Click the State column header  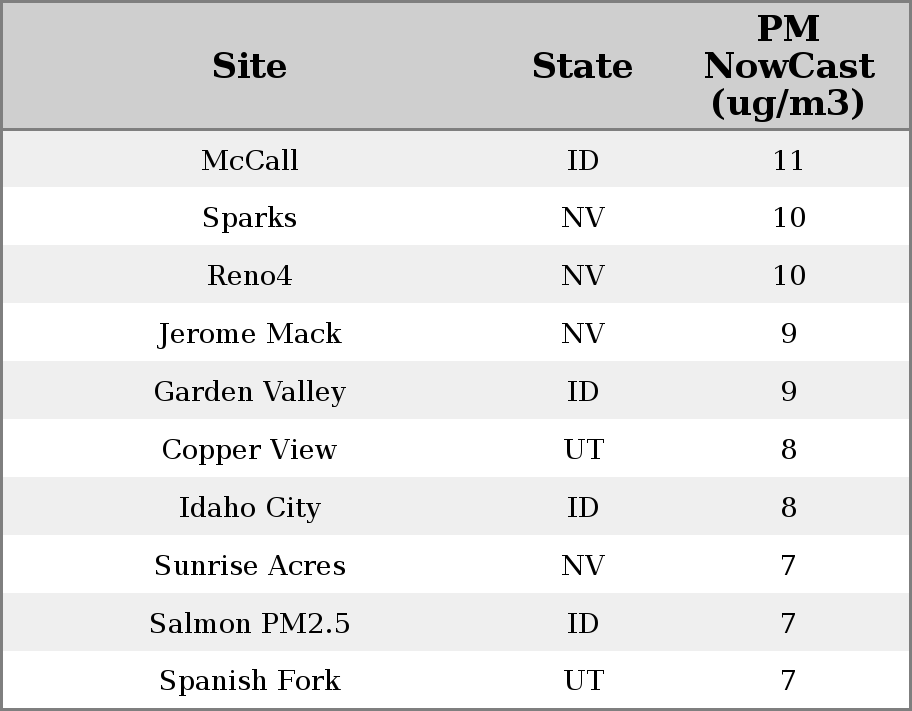pyautogui.click(x=582, y=66)
